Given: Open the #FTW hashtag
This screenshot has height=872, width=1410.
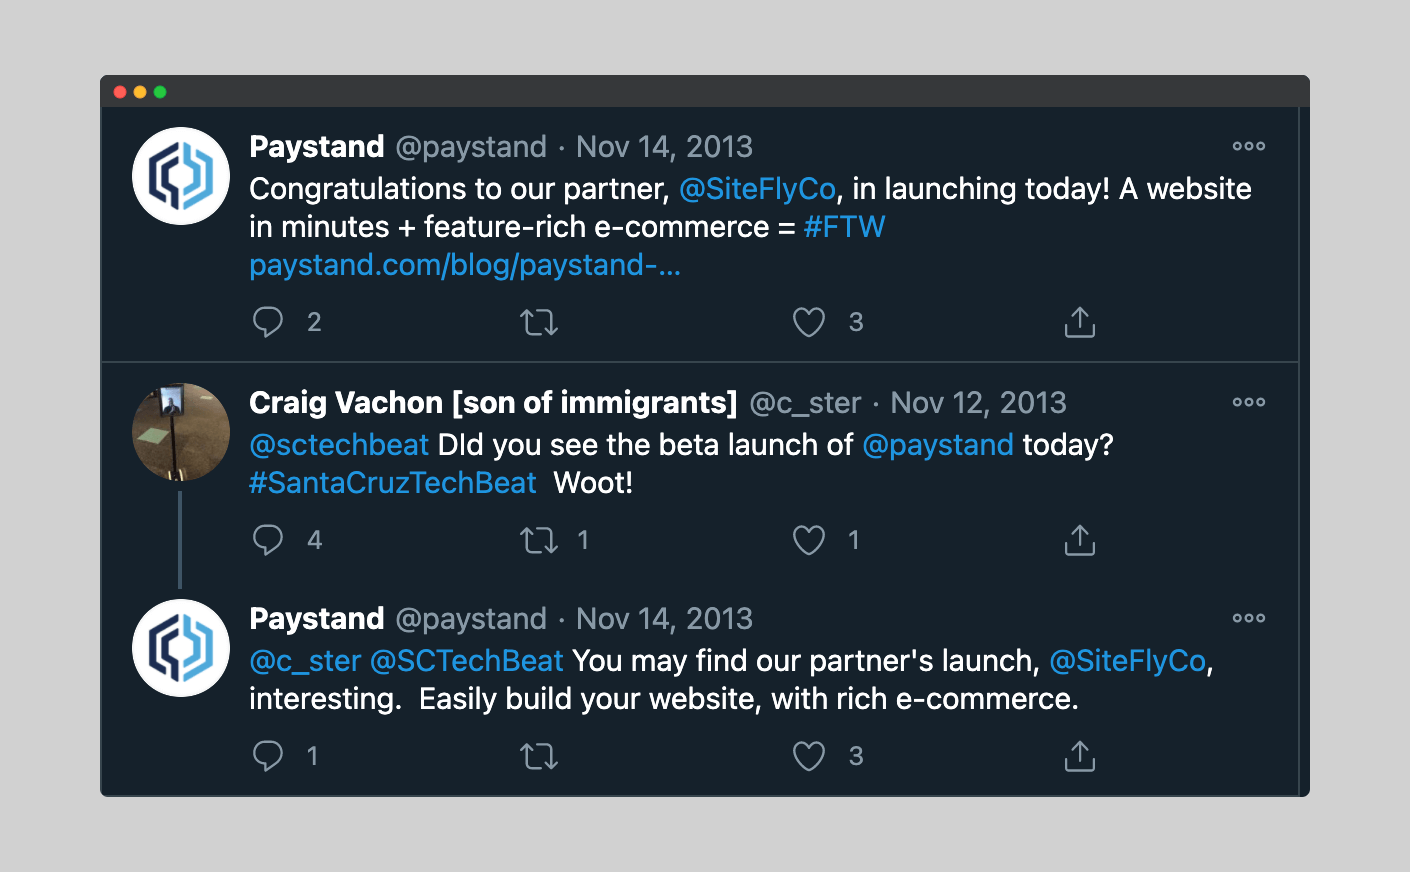Looking at the screenshot, I should (844, 227).
